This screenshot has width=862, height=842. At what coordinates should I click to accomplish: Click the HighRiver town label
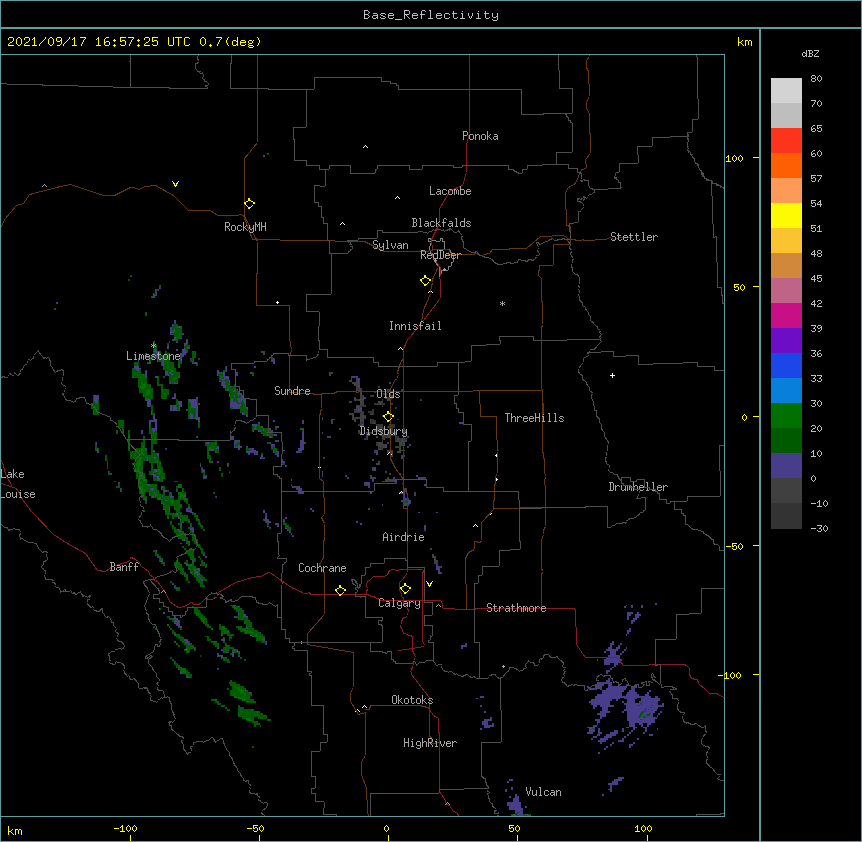click(x=430, y=743)
